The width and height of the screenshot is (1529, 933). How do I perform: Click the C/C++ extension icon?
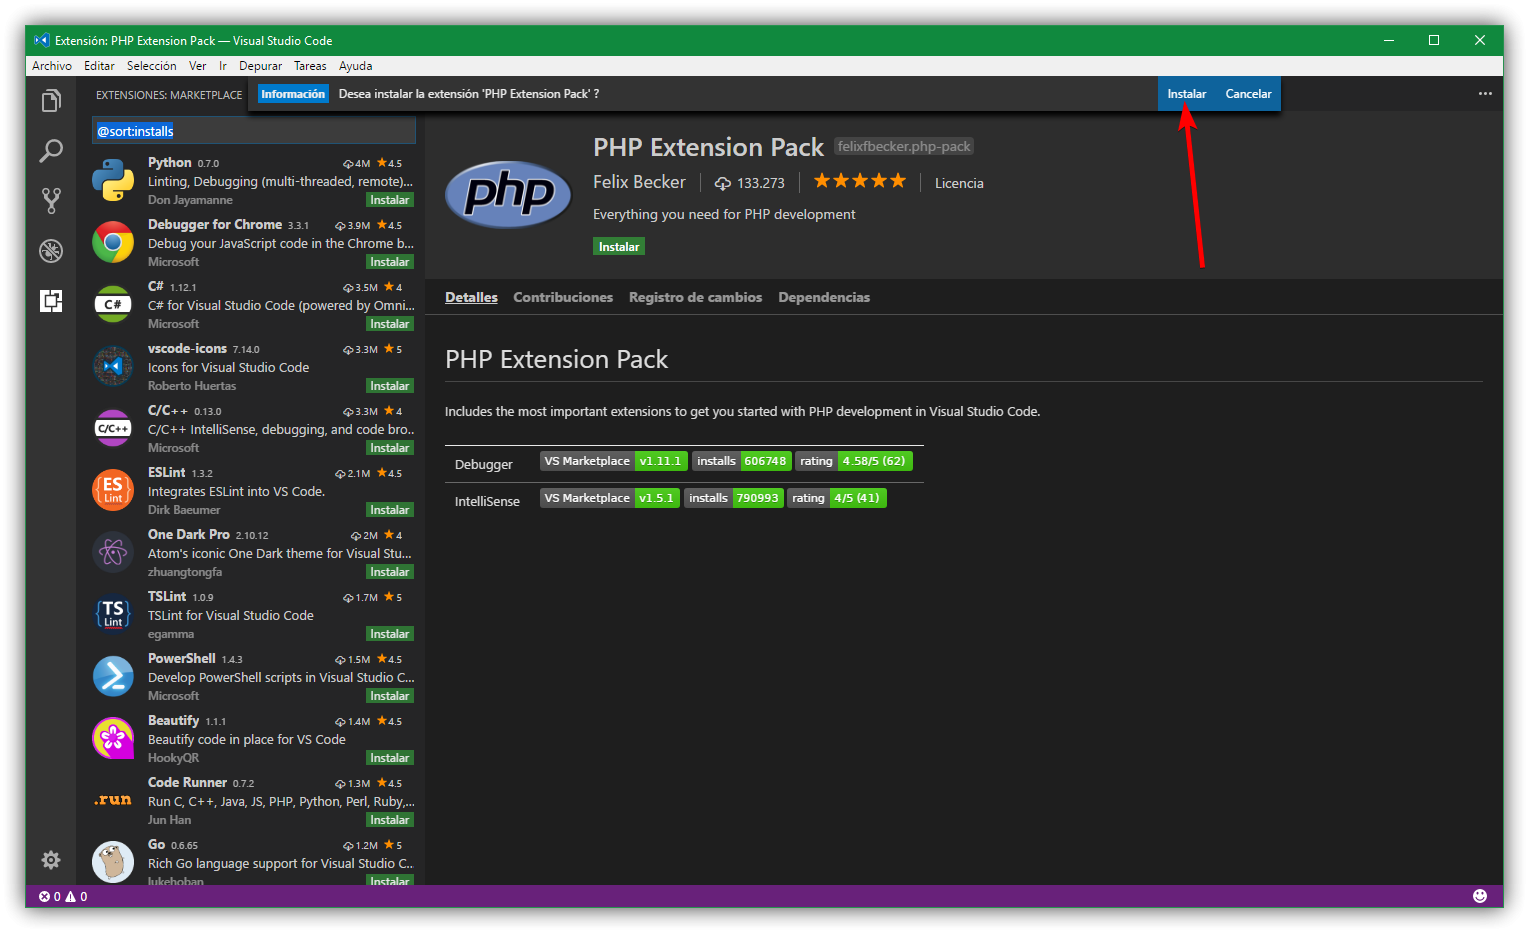[x=113, y=429]
